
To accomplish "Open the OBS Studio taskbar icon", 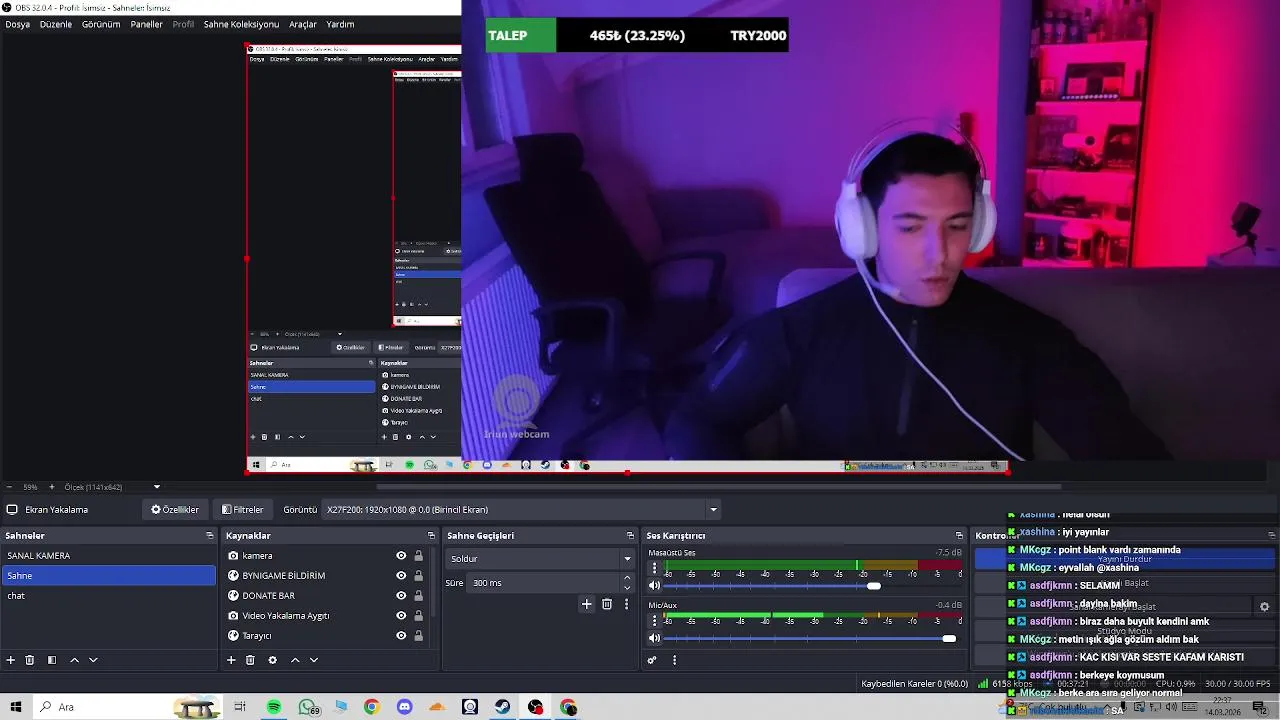I will tap(536, 707).
